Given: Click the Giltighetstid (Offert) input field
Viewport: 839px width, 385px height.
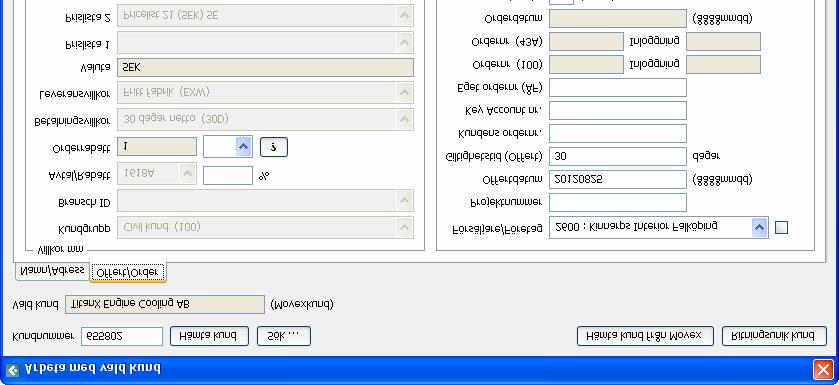Looking at the screenshot, I should [x=617, y=157].
